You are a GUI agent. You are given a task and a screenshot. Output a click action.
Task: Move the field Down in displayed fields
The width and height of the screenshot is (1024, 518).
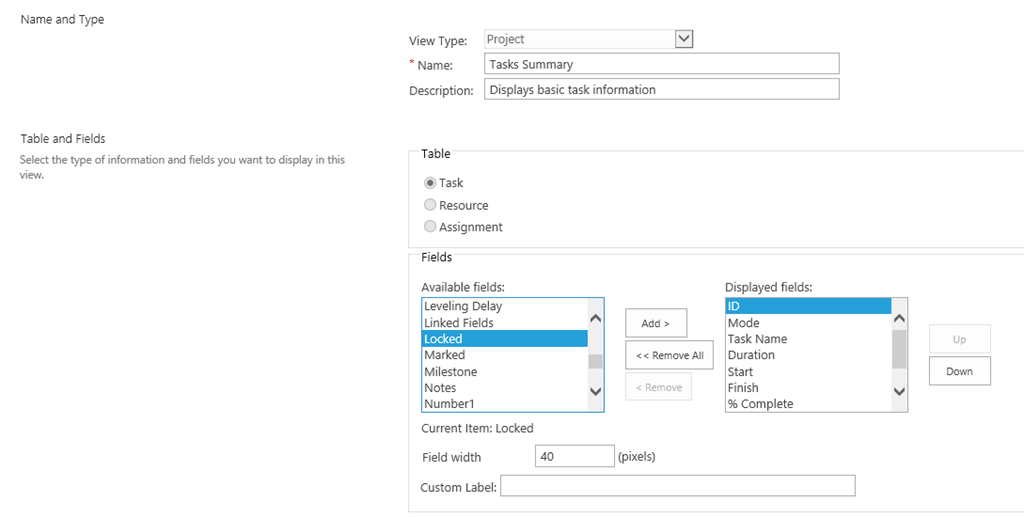point(959,371)
